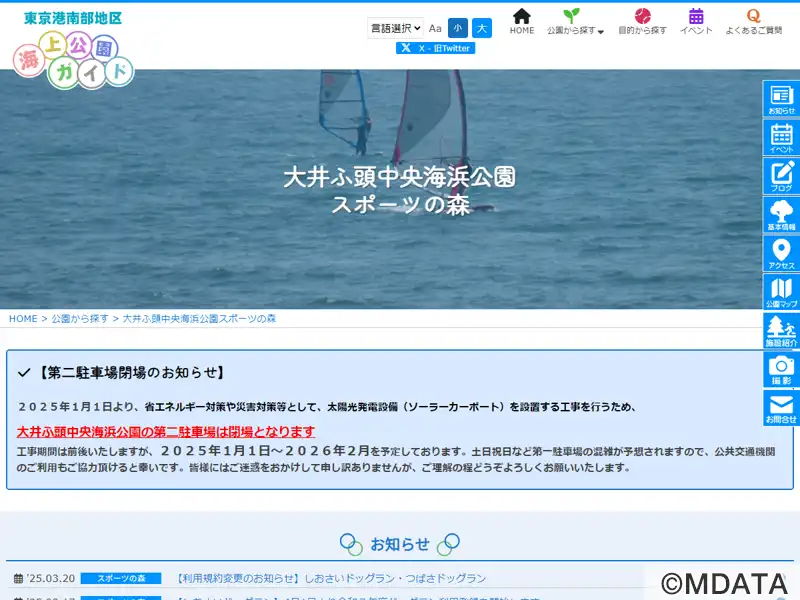
Task: Open 基本情報 sidebar tree icon
Action: coord(781,215)
